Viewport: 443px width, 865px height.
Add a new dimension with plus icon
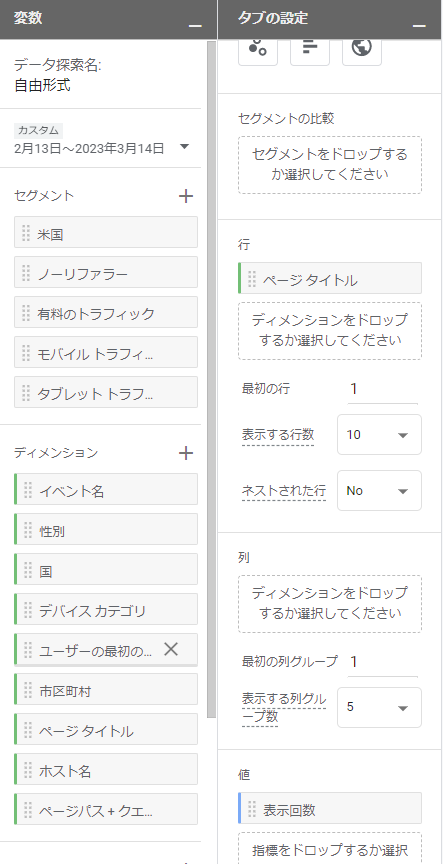pyautogui.click(x=186, y=453)
